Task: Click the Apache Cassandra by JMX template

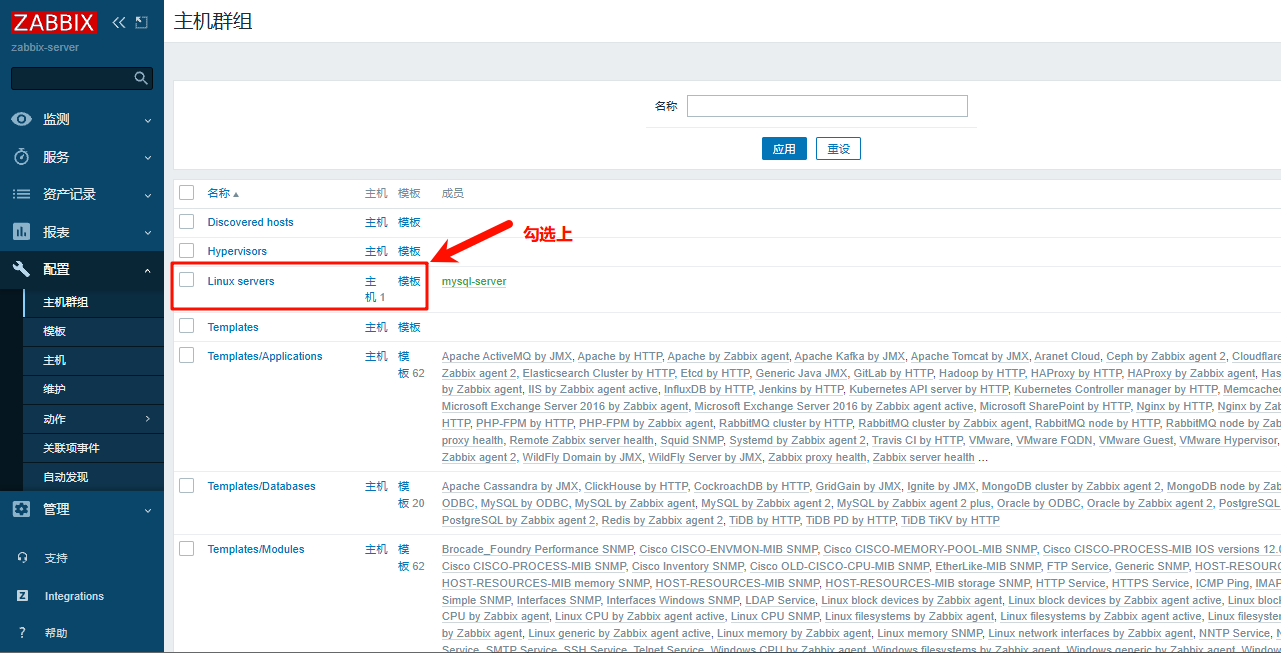Action: [510, 486]
